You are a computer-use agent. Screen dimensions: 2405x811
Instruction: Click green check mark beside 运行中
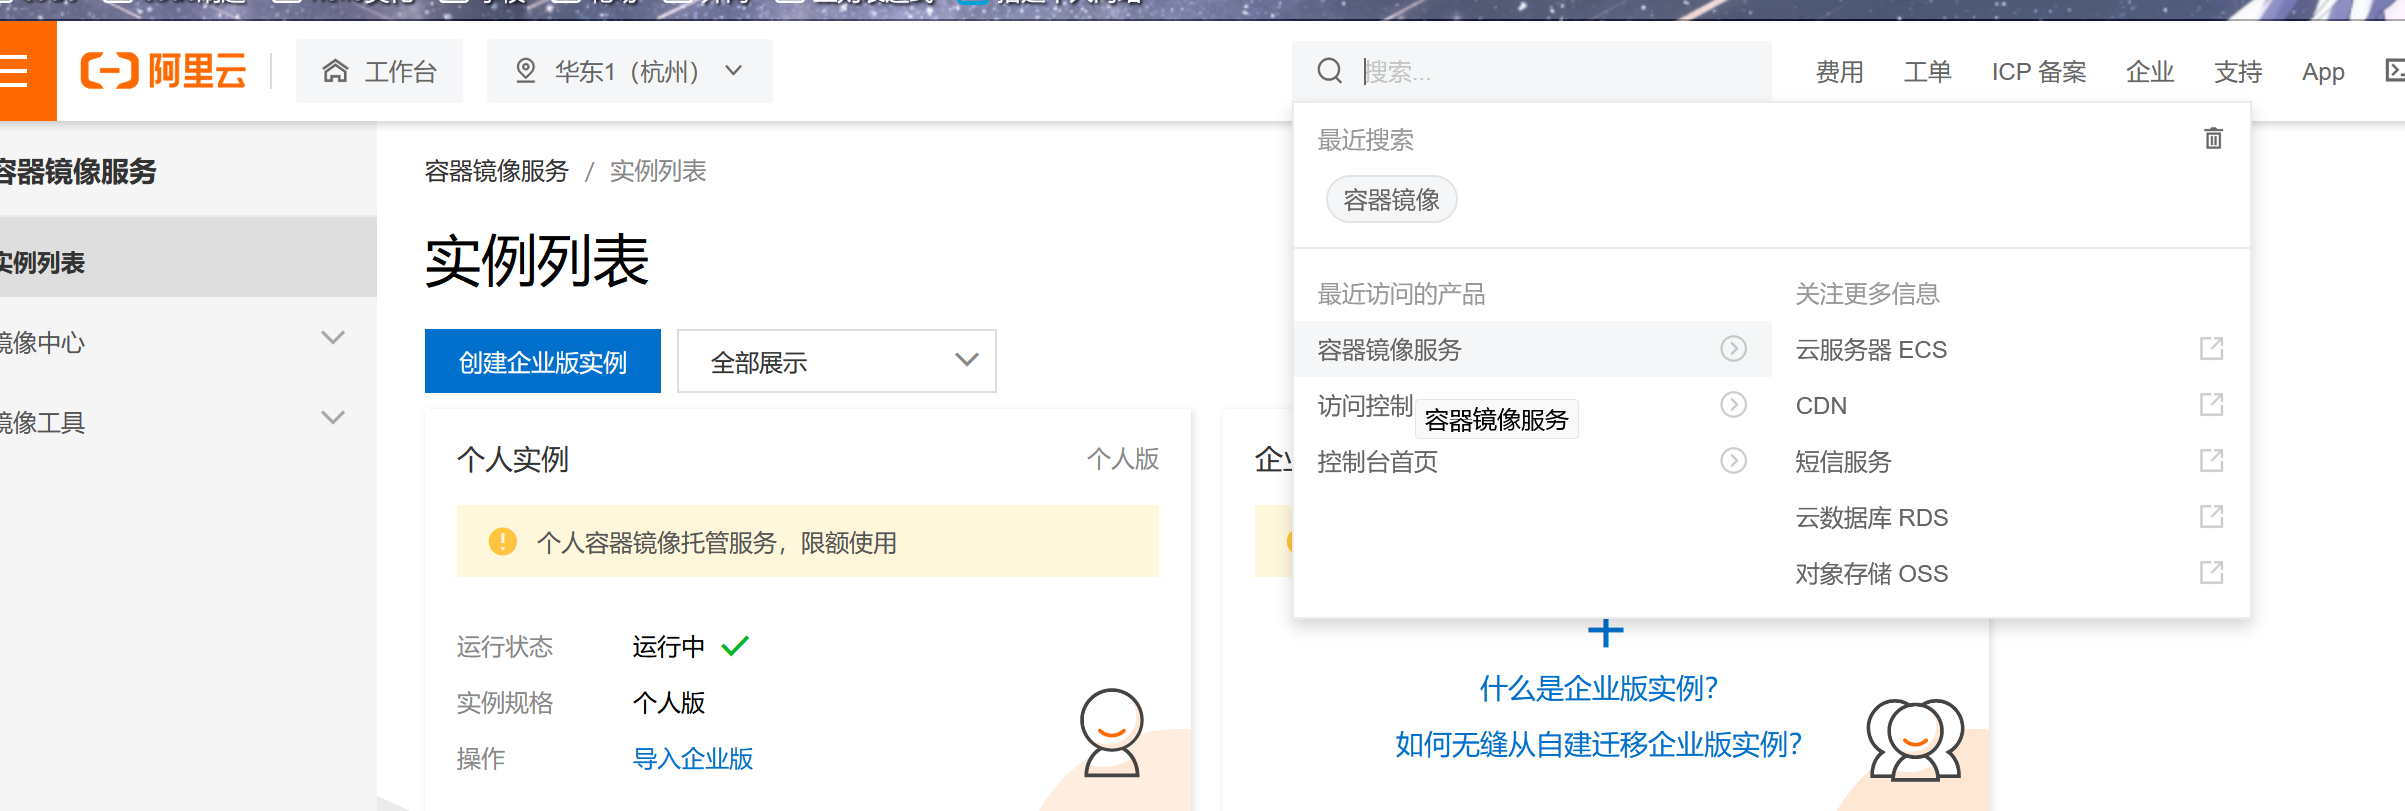735,646
